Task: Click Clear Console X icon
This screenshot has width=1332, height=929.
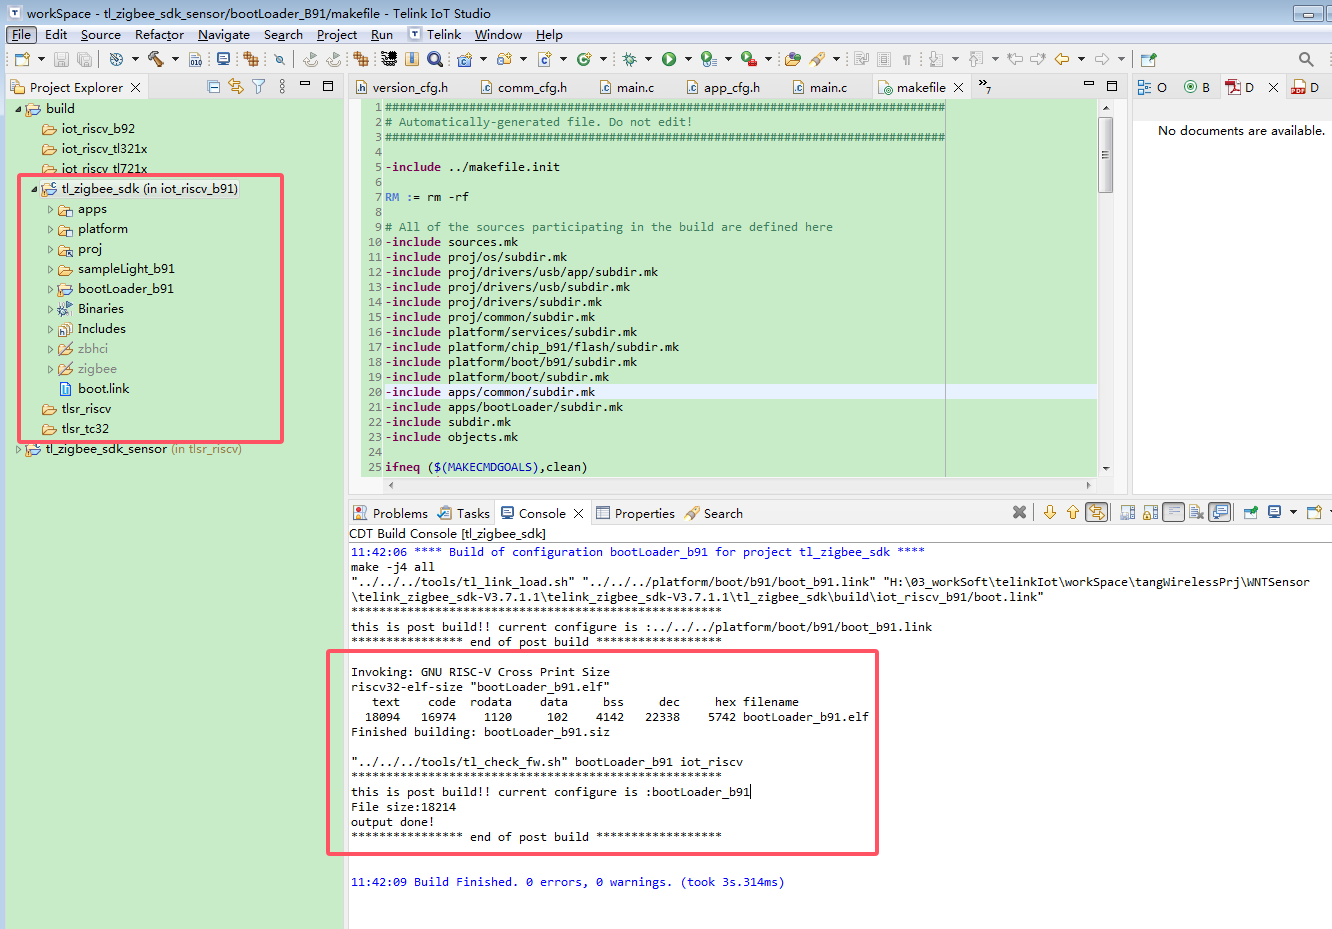Action: tap(1019, 512)
